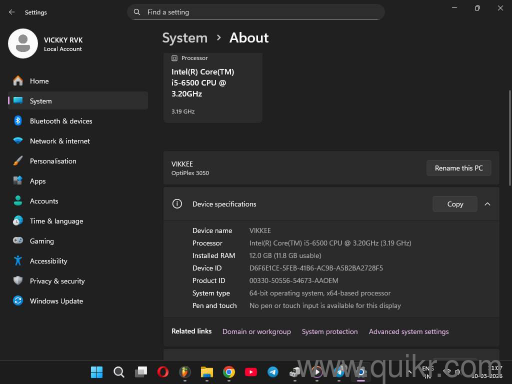The height and width of the screenshot is (384, 512).
Task: Open the Windows Start menu
Action: [x=97, y=372]
